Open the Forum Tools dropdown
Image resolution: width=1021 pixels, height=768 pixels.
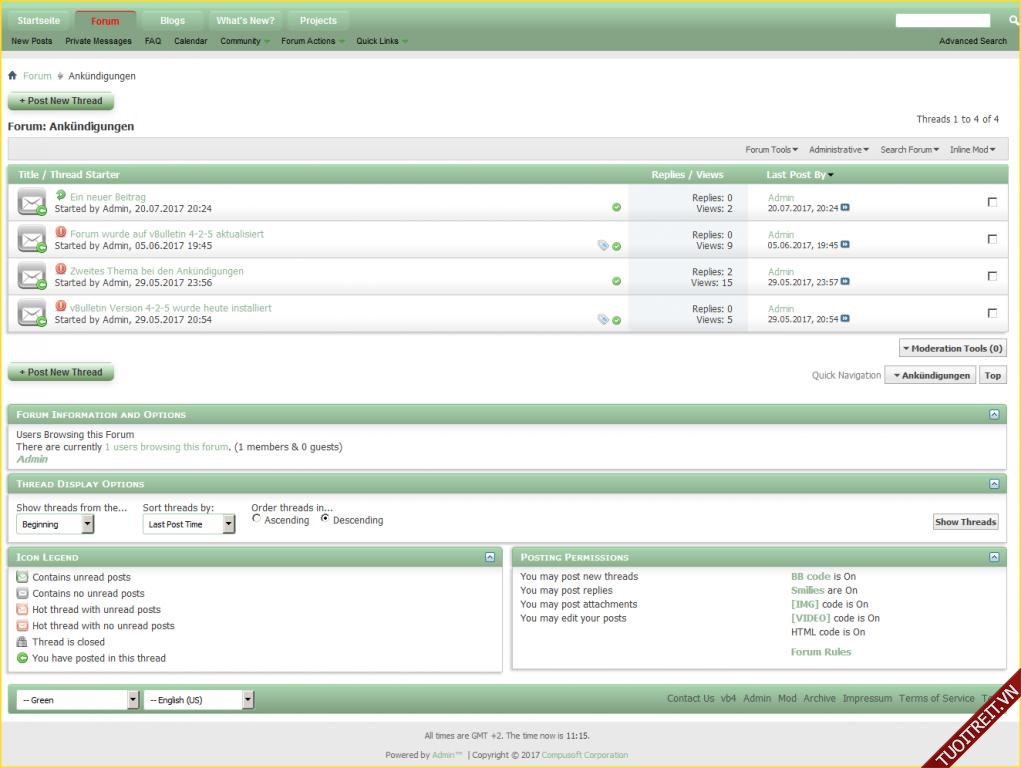pyautogui.click(x=771, y=150)
